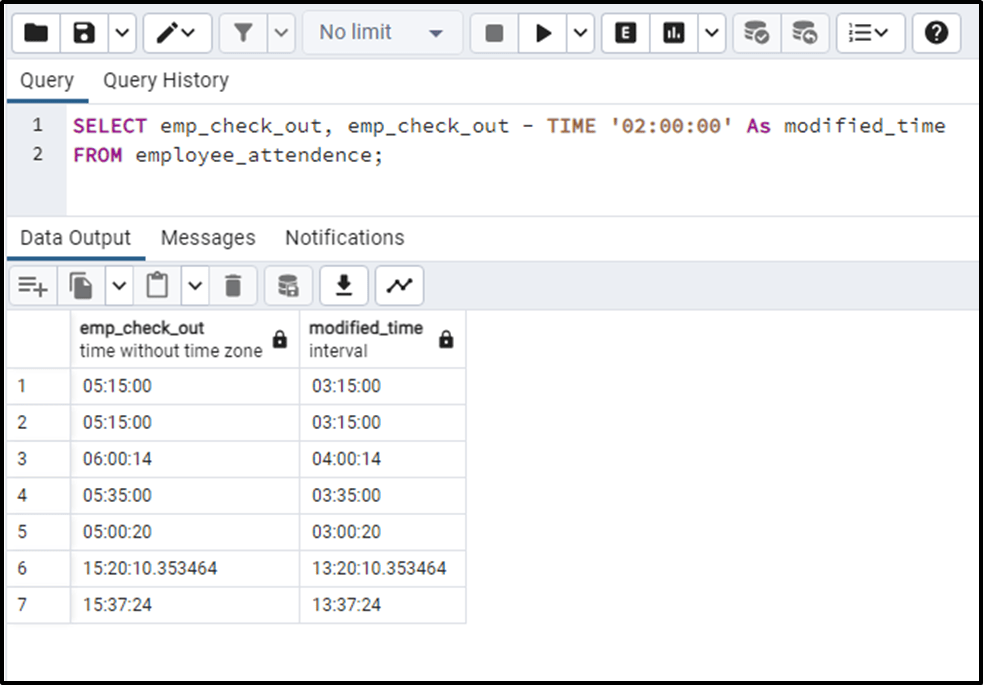This screenshot has height=685, width=983.
Task: Open the Explain icon to analyze the query
Action: coord(624,32)
